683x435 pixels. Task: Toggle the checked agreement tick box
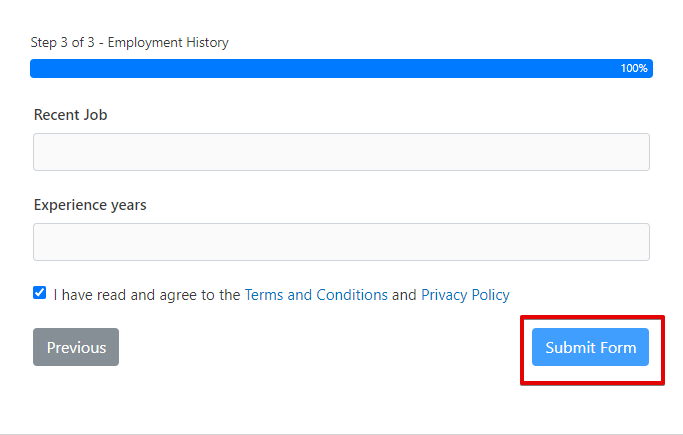[39, 293]
